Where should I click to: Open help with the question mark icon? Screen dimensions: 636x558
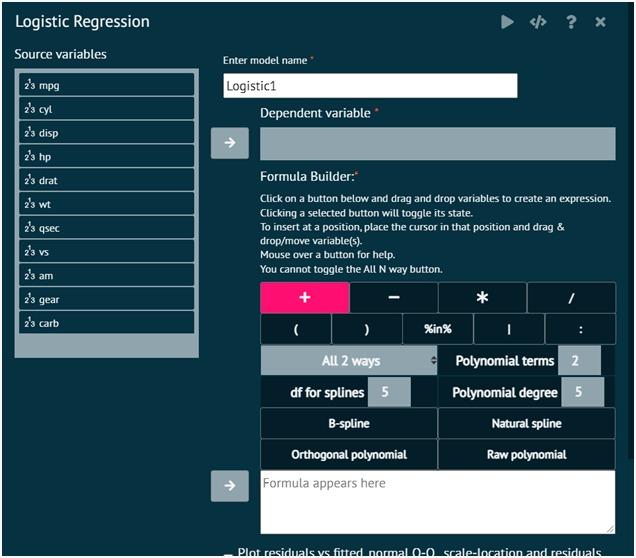point(571,22)
